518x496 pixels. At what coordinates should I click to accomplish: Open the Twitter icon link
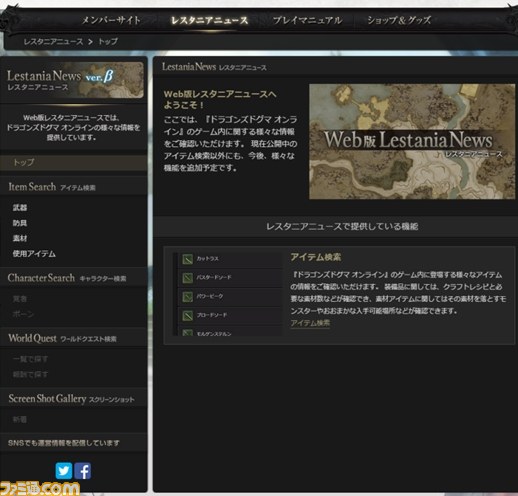(64, 471)
